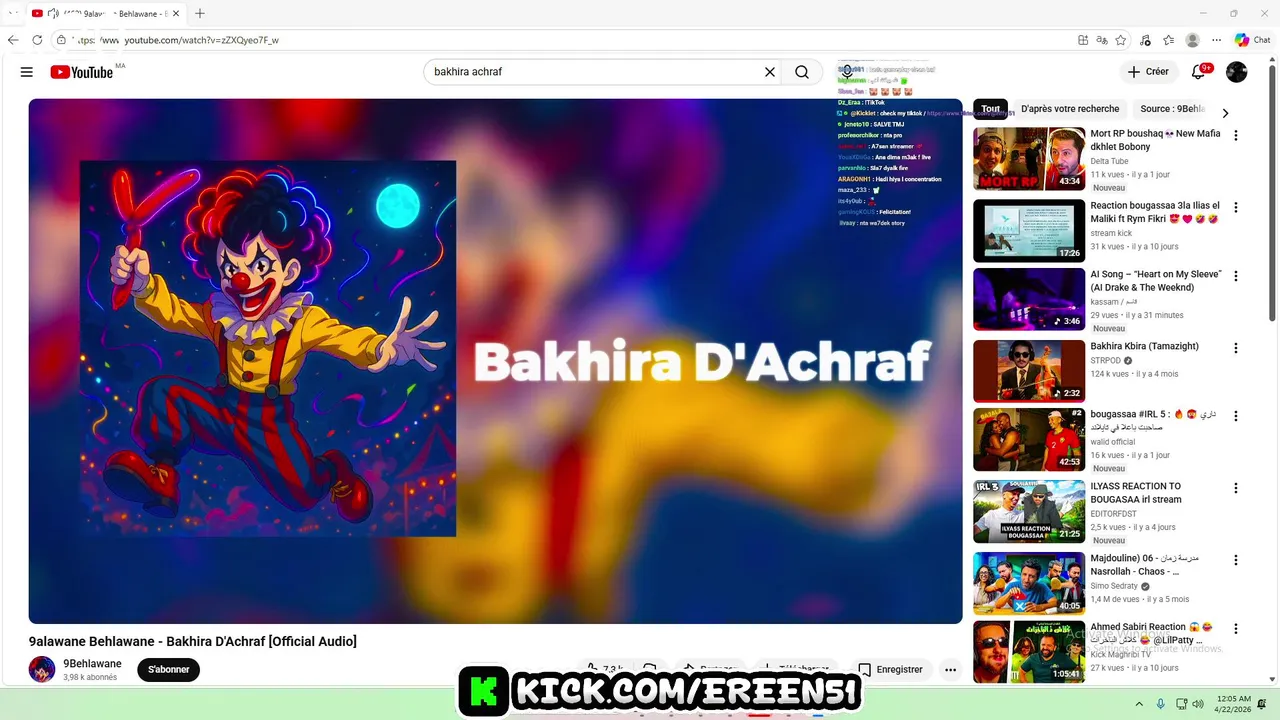Image resolution: width=1280 pixels, height=720 pixels.
Task: Open the taskbar network icon
Action: [1181, 704]
